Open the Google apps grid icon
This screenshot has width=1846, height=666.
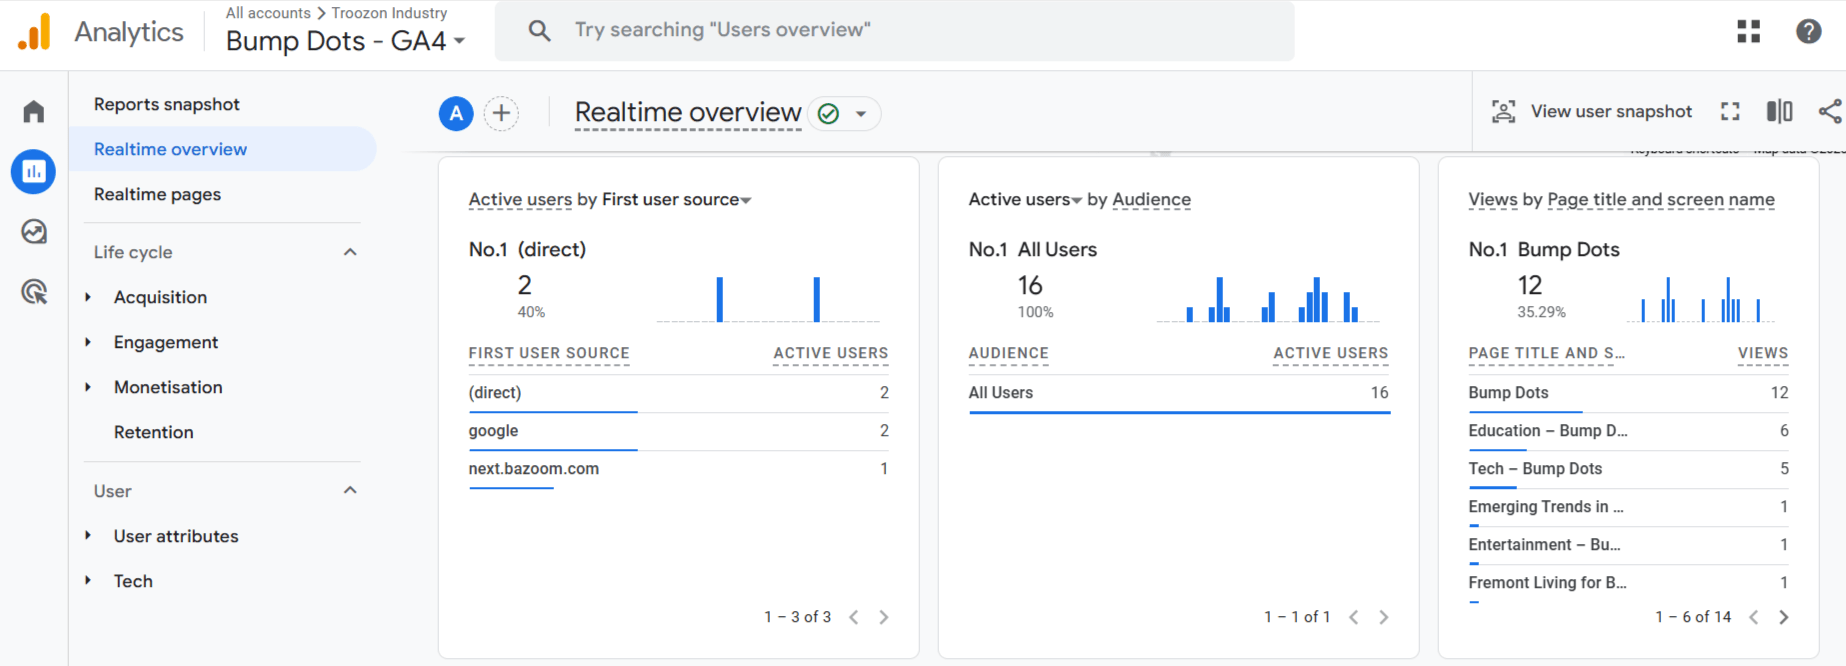point(1749,31)
